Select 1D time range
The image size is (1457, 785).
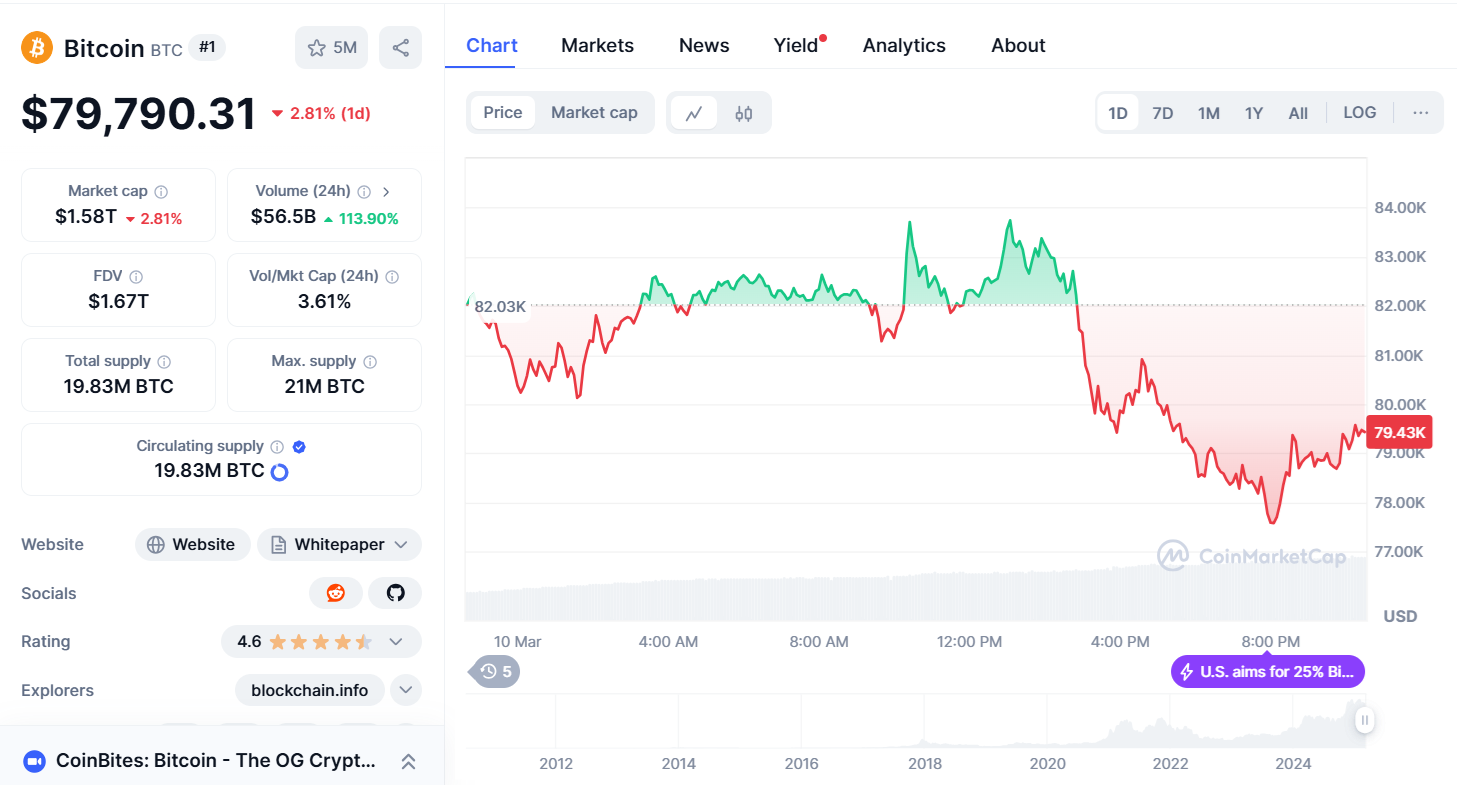pos(1118,113)
